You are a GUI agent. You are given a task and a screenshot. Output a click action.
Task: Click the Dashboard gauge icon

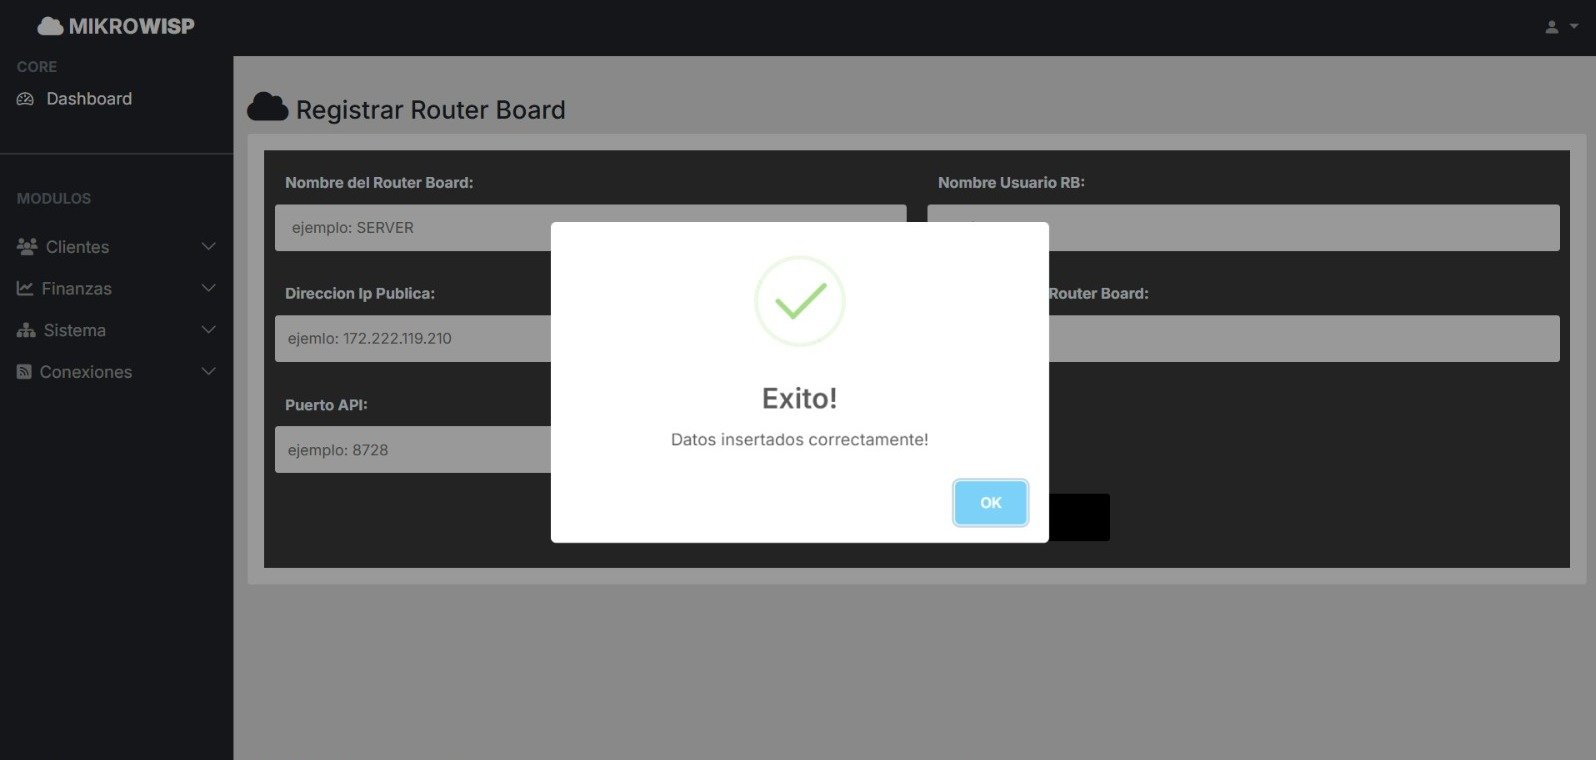point(26,99)
